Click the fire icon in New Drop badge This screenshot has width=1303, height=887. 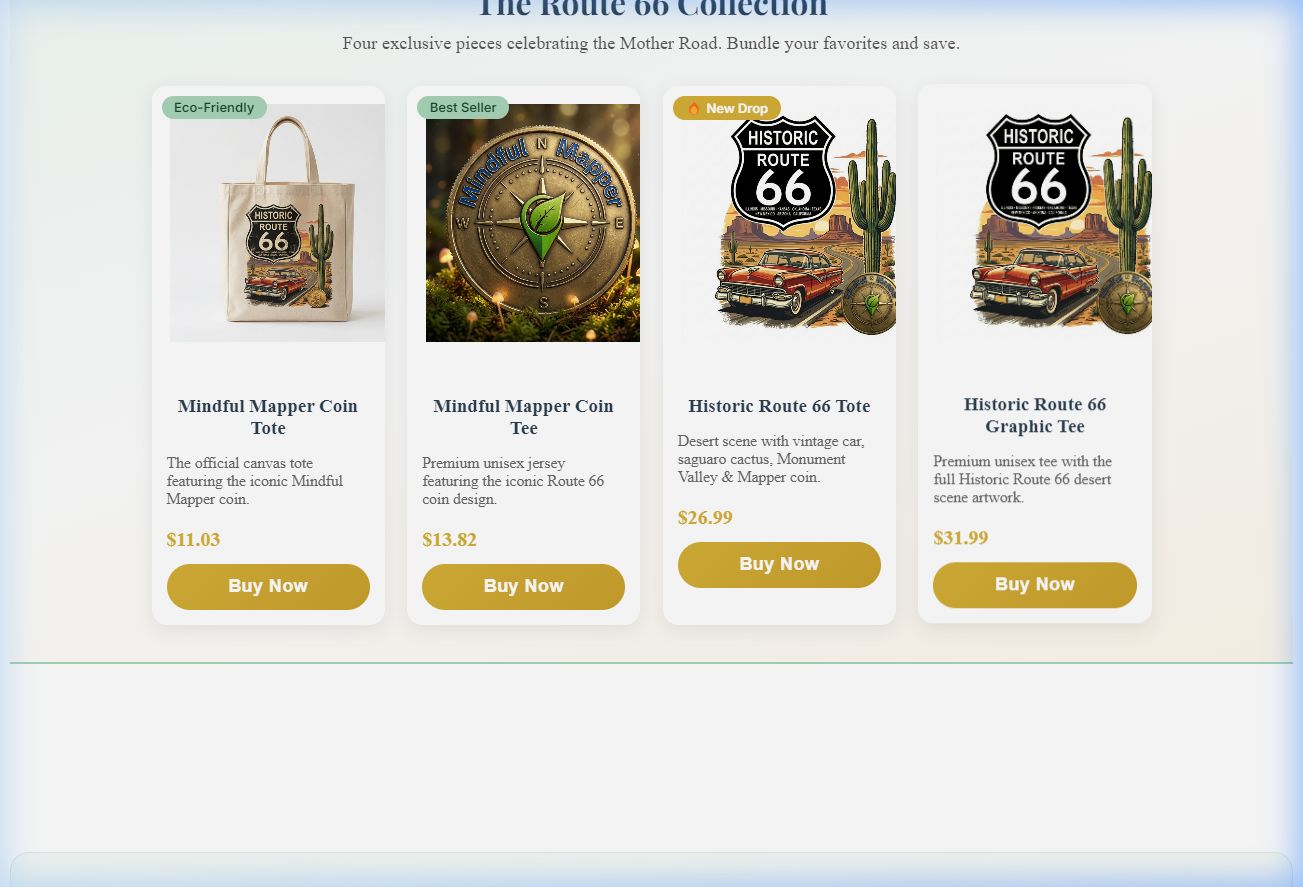coord(694,108)
